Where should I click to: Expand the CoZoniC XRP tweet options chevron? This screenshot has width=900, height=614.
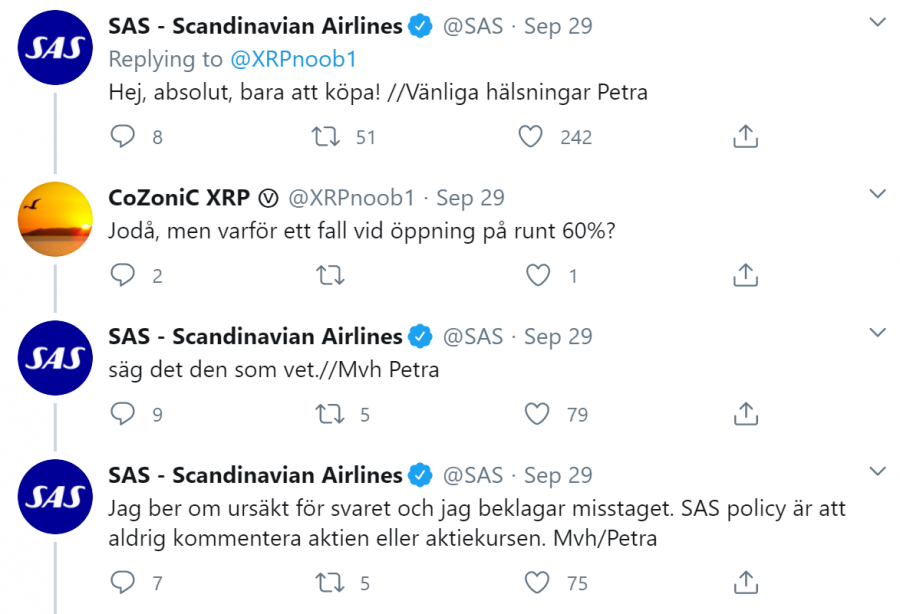(876, 194)
